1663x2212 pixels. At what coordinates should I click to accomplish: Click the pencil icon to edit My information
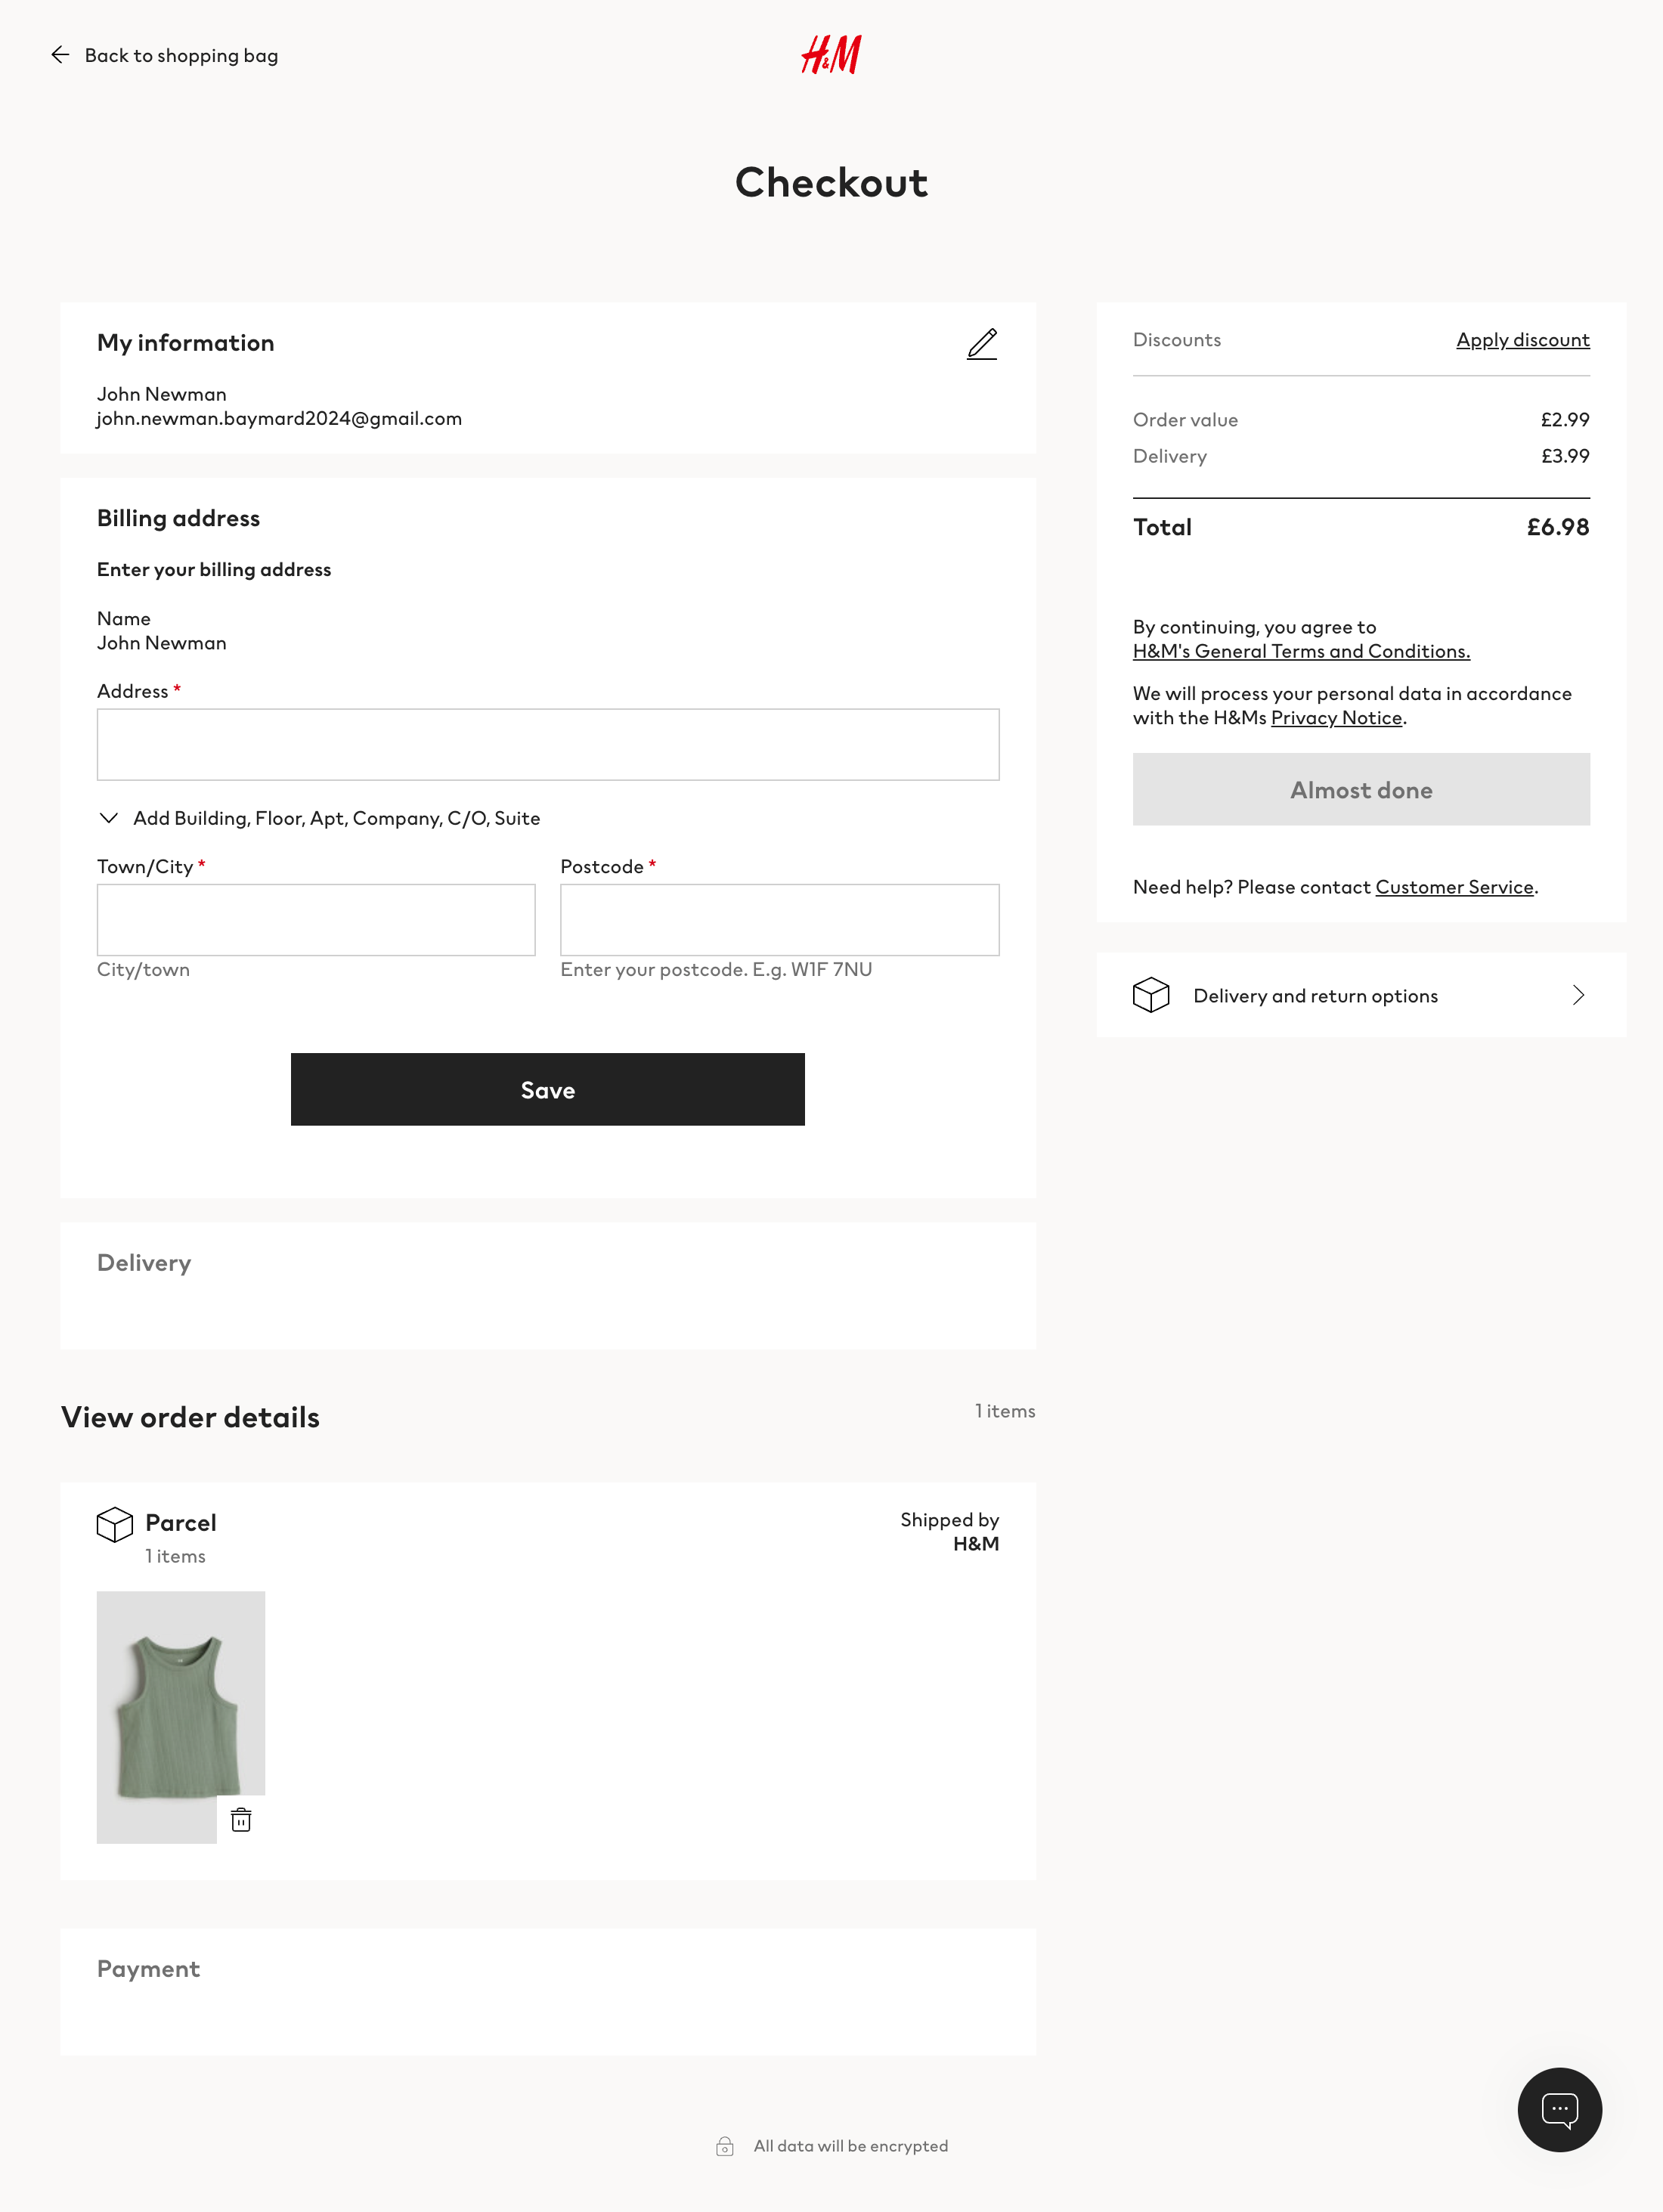tap(981, 344)
